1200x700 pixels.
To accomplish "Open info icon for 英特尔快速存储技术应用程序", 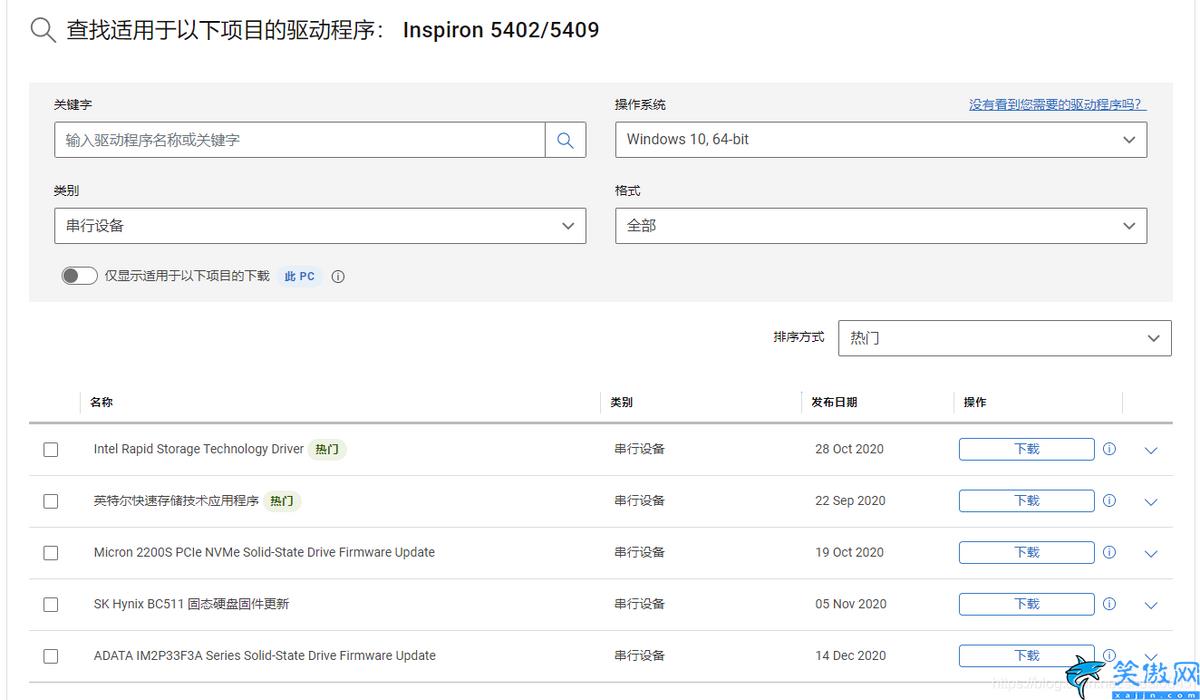I will 1109,501.
